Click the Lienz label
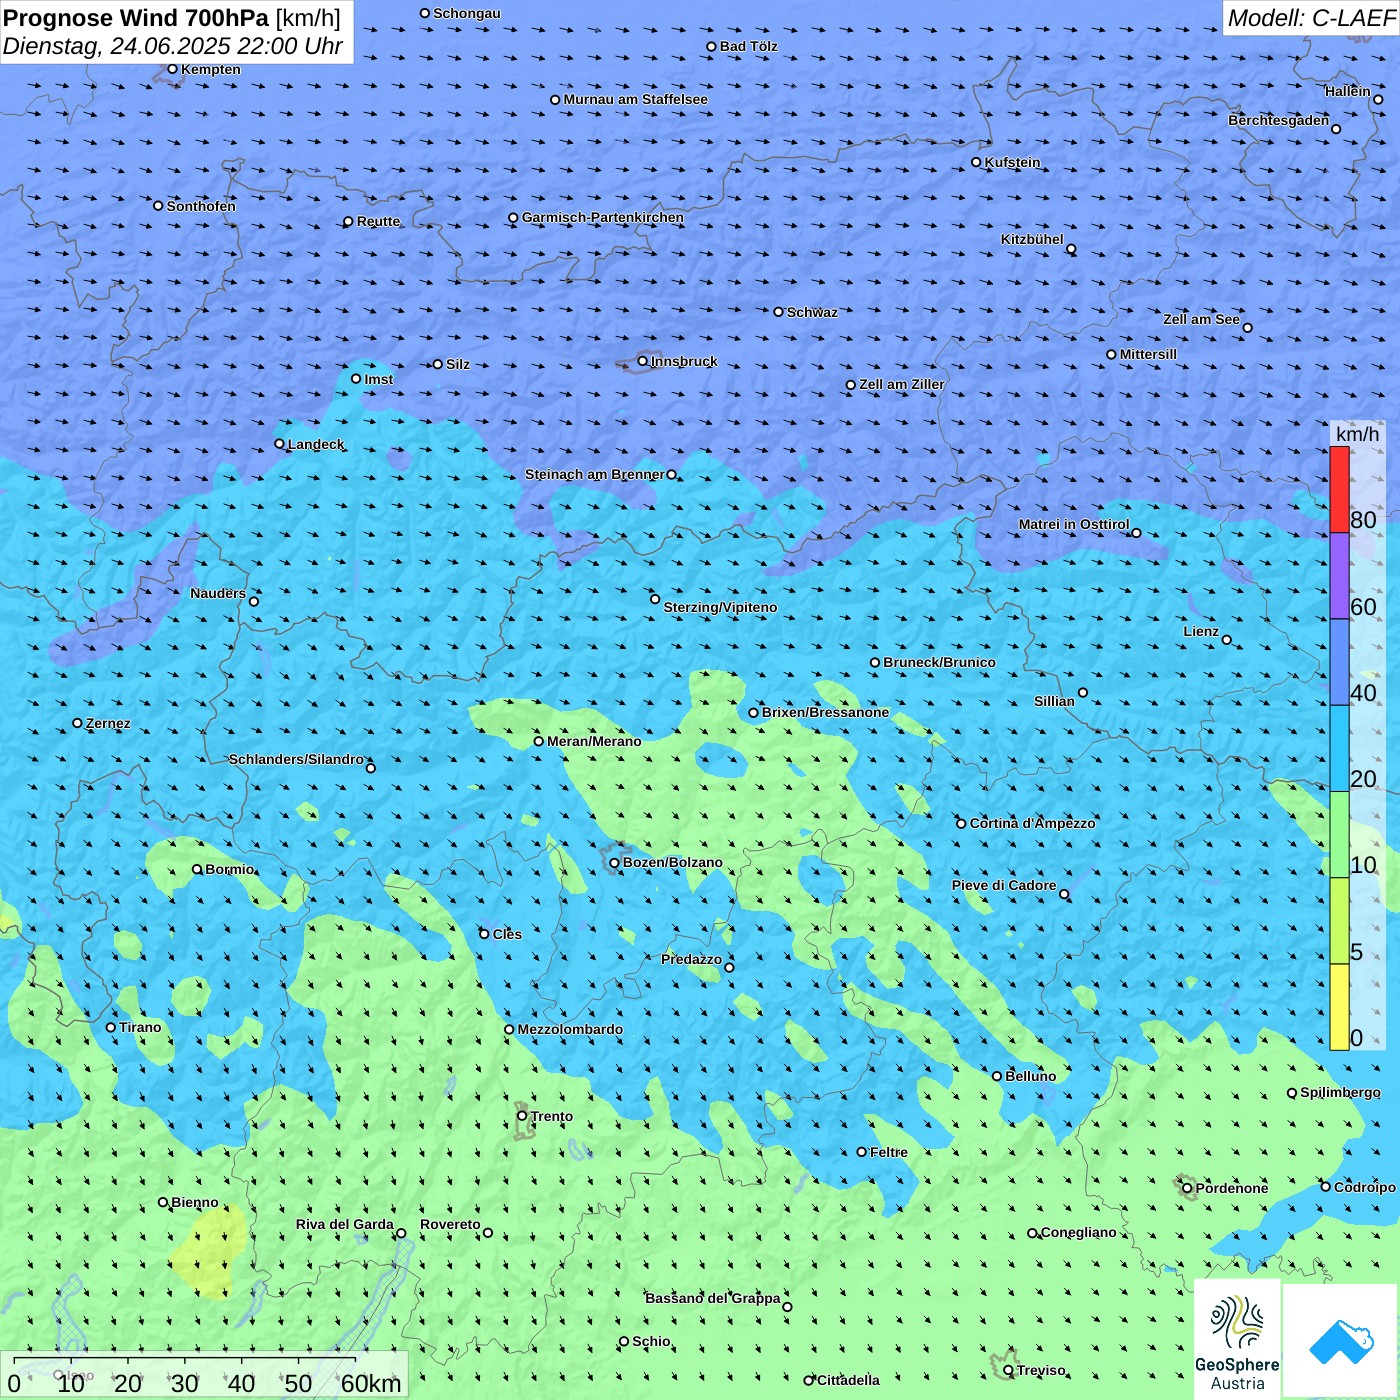1400x1400 pixels. pyautogui.click(x=1201, y=631)
